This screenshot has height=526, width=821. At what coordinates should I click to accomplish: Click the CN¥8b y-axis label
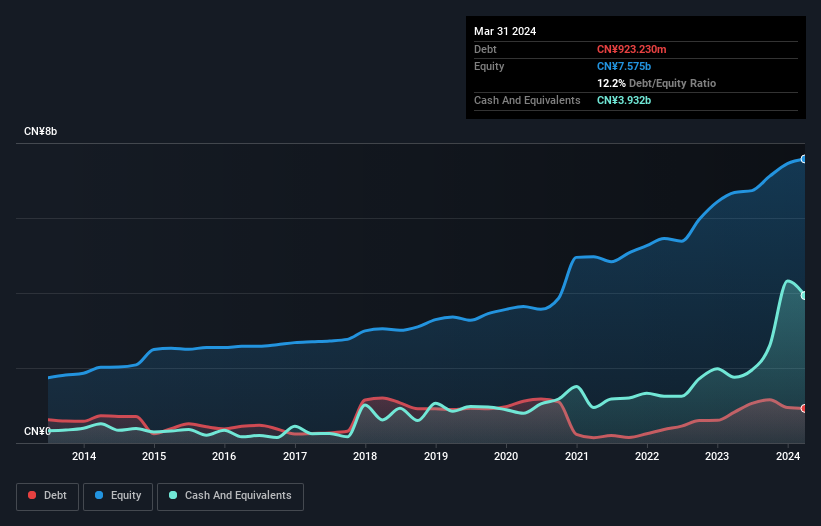pos(40,131)
